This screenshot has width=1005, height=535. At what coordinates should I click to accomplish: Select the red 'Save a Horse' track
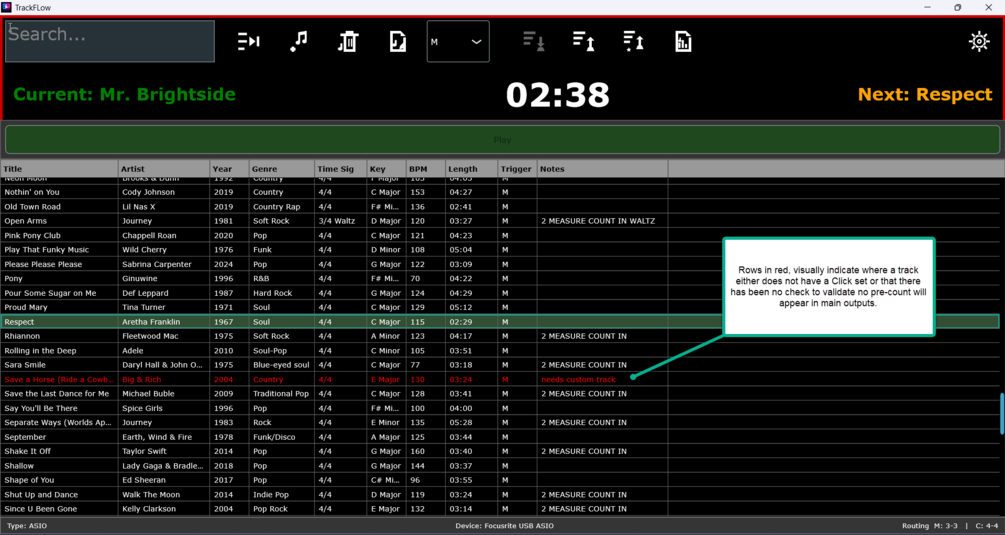pyautogui.click(x=59, y=379)
